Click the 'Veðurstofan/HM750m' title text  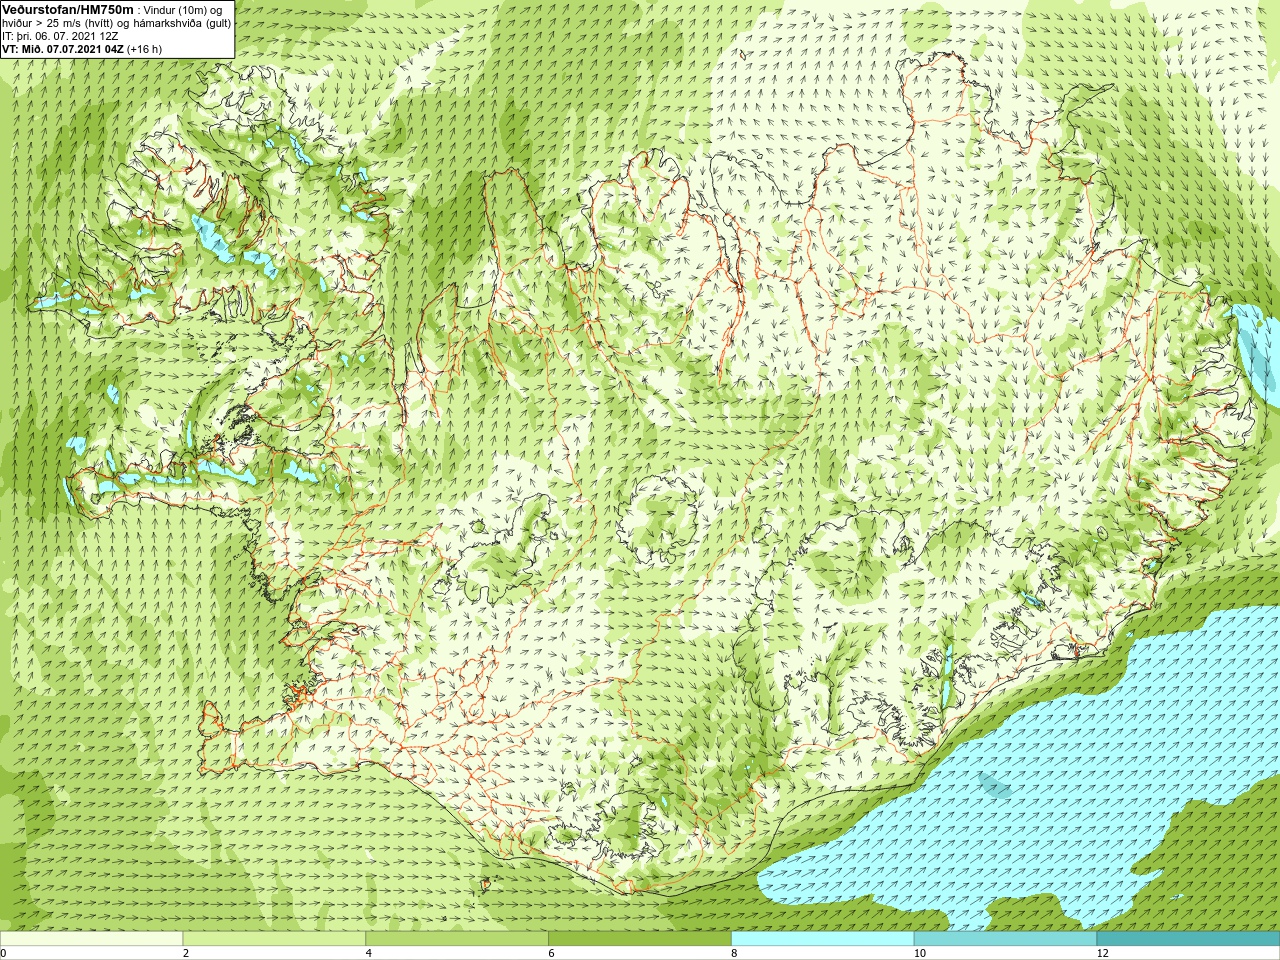(x=67, y=9)
